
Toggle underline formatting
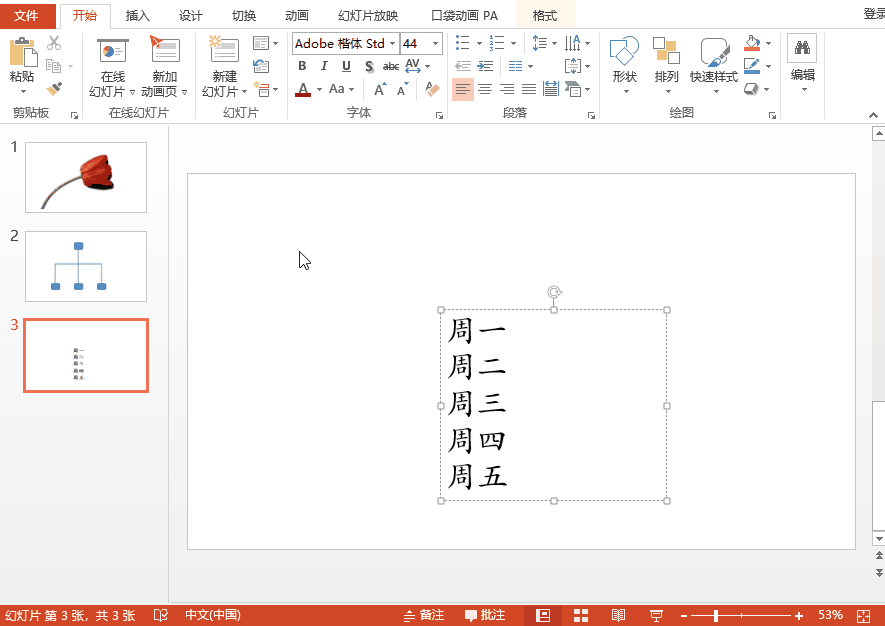pyautogui.click(x=345, y=65)
